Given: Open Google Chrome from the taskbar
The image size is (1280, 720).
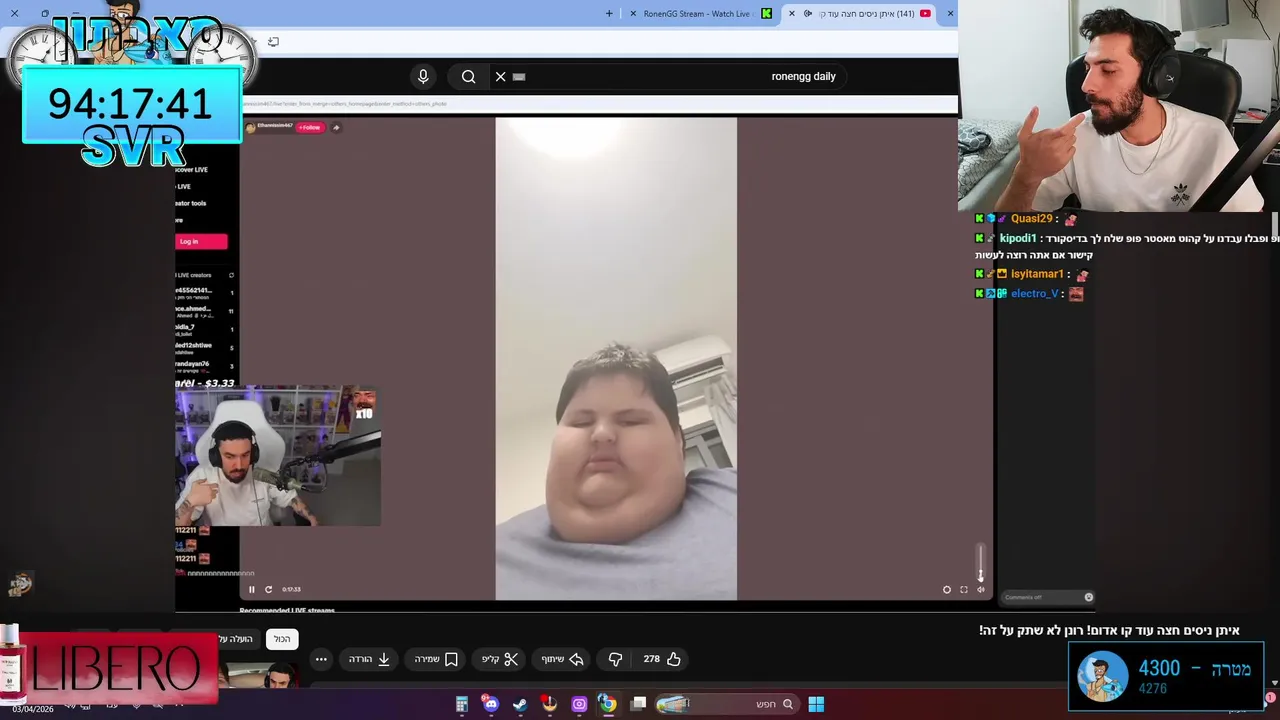Looking at the screenshot, I should click(607, 704).
